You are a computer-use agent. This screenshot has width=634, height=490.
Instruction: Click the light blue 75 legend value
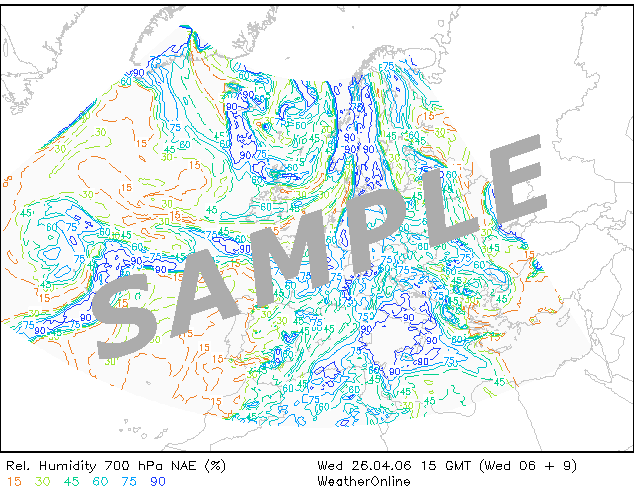pyautogui.click(x=129, y=482)
